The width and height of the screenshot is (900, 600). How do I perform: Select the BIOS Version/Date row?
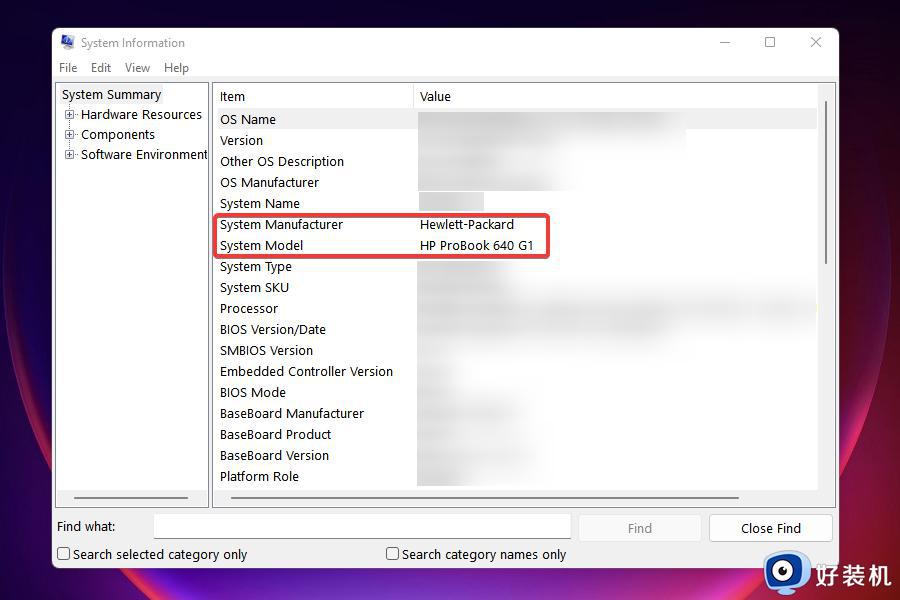[x=517, y=330]
